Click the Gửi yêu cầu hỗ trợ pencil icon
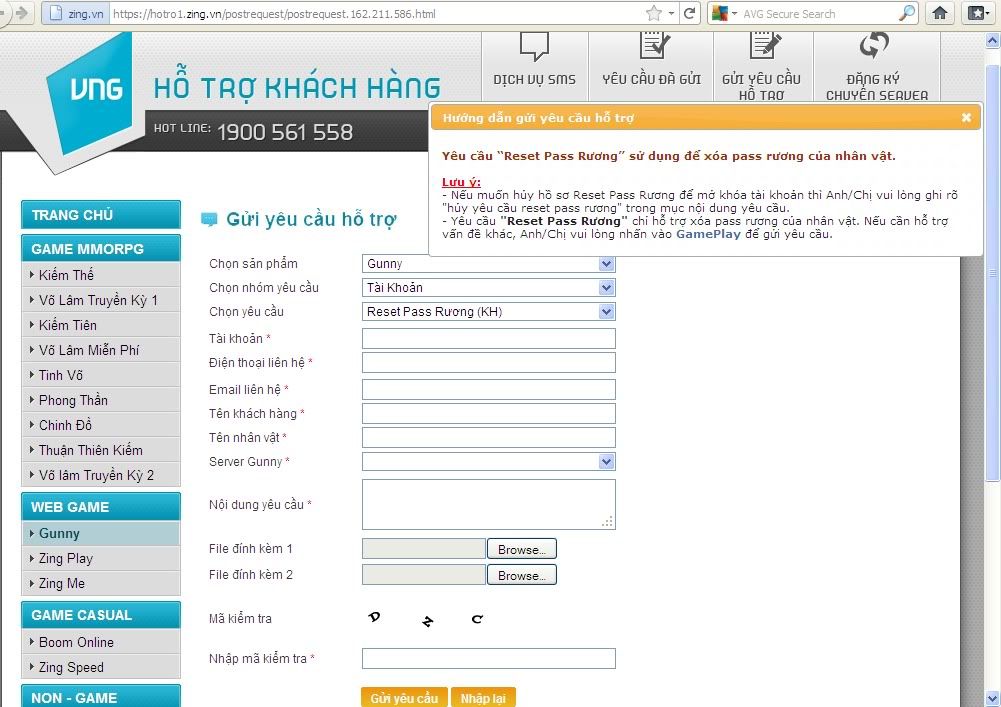 (x=765, y=45)
